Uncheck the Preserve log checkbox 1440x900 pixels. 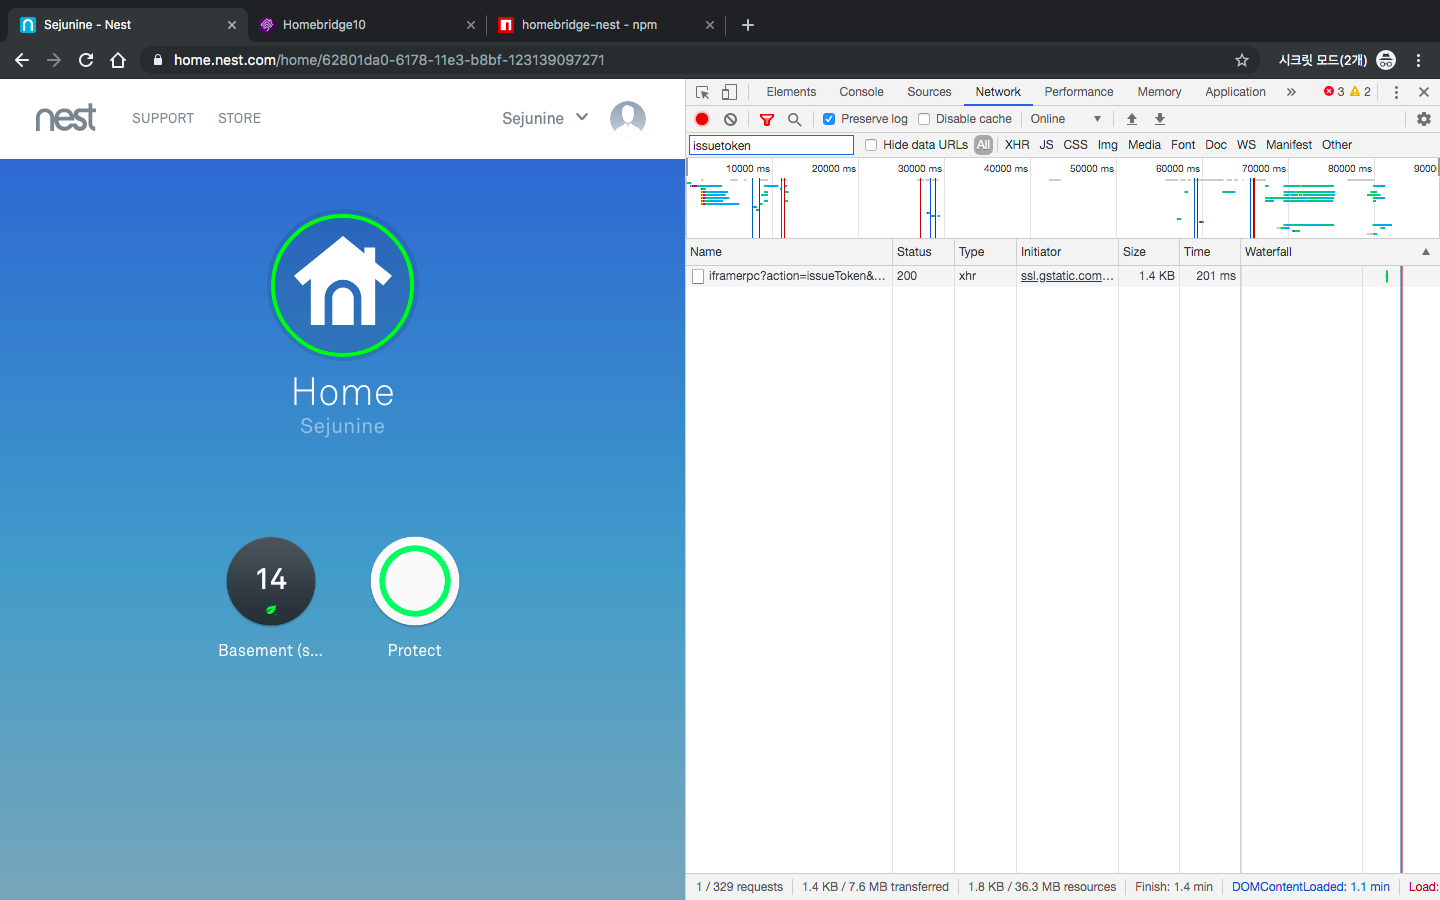[x=829, y=119]
